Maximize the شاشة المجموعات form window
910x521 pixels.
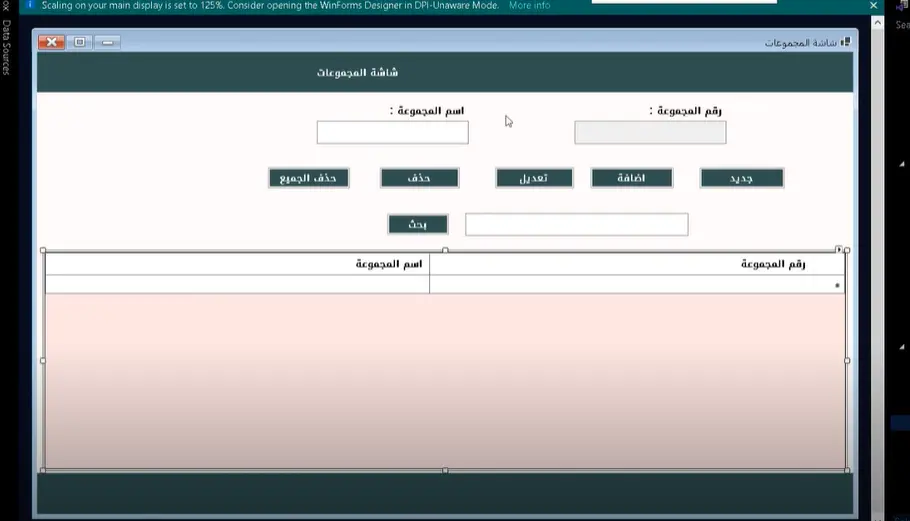80,42
